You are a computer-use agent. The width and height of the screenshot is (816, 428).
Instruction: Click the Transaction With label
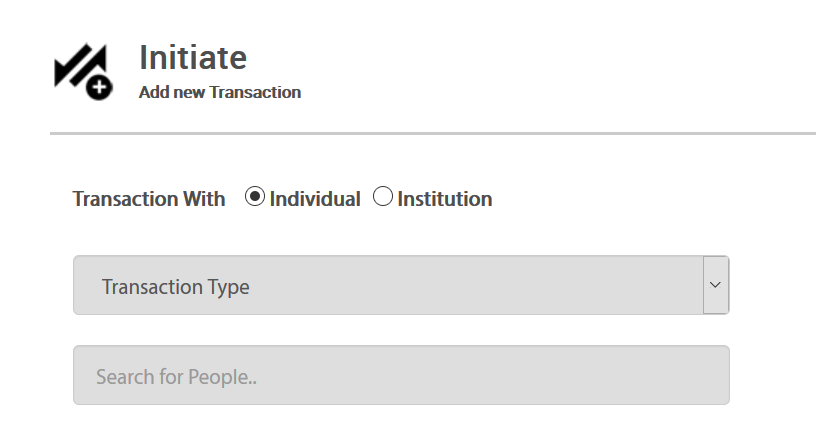pyautogui.click(x=149, y=199)
